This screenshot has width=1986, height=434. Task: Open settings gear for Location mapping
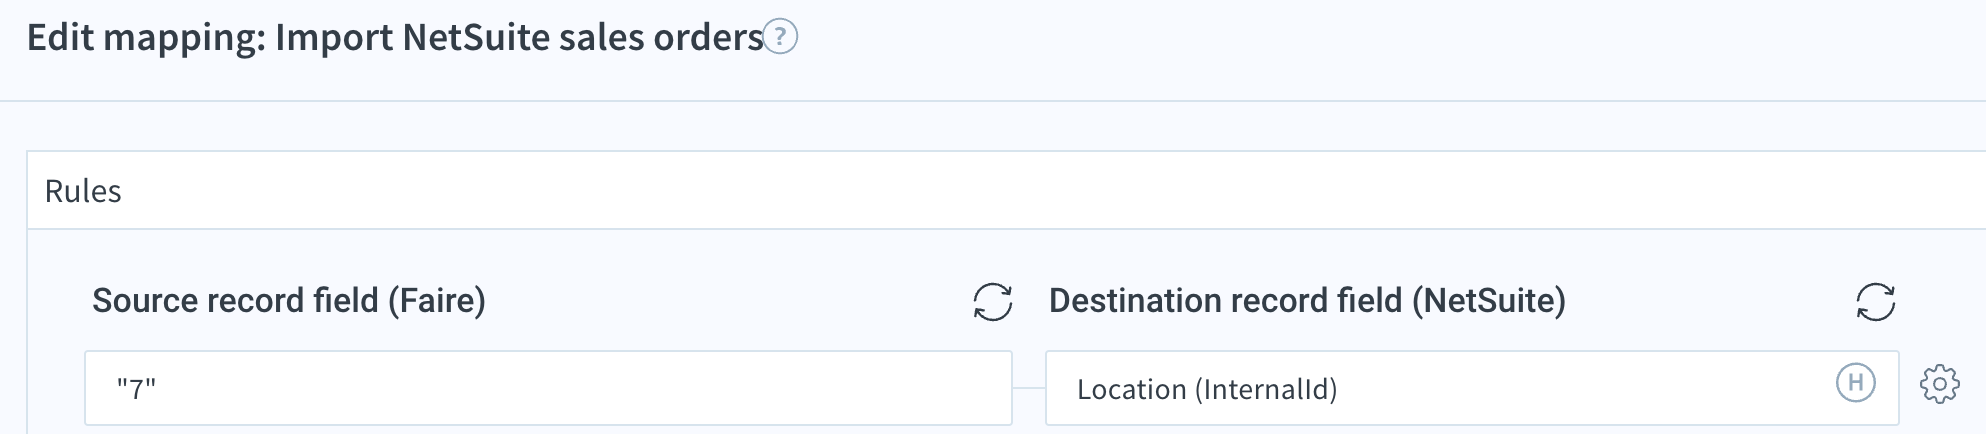click(1939, 384)
